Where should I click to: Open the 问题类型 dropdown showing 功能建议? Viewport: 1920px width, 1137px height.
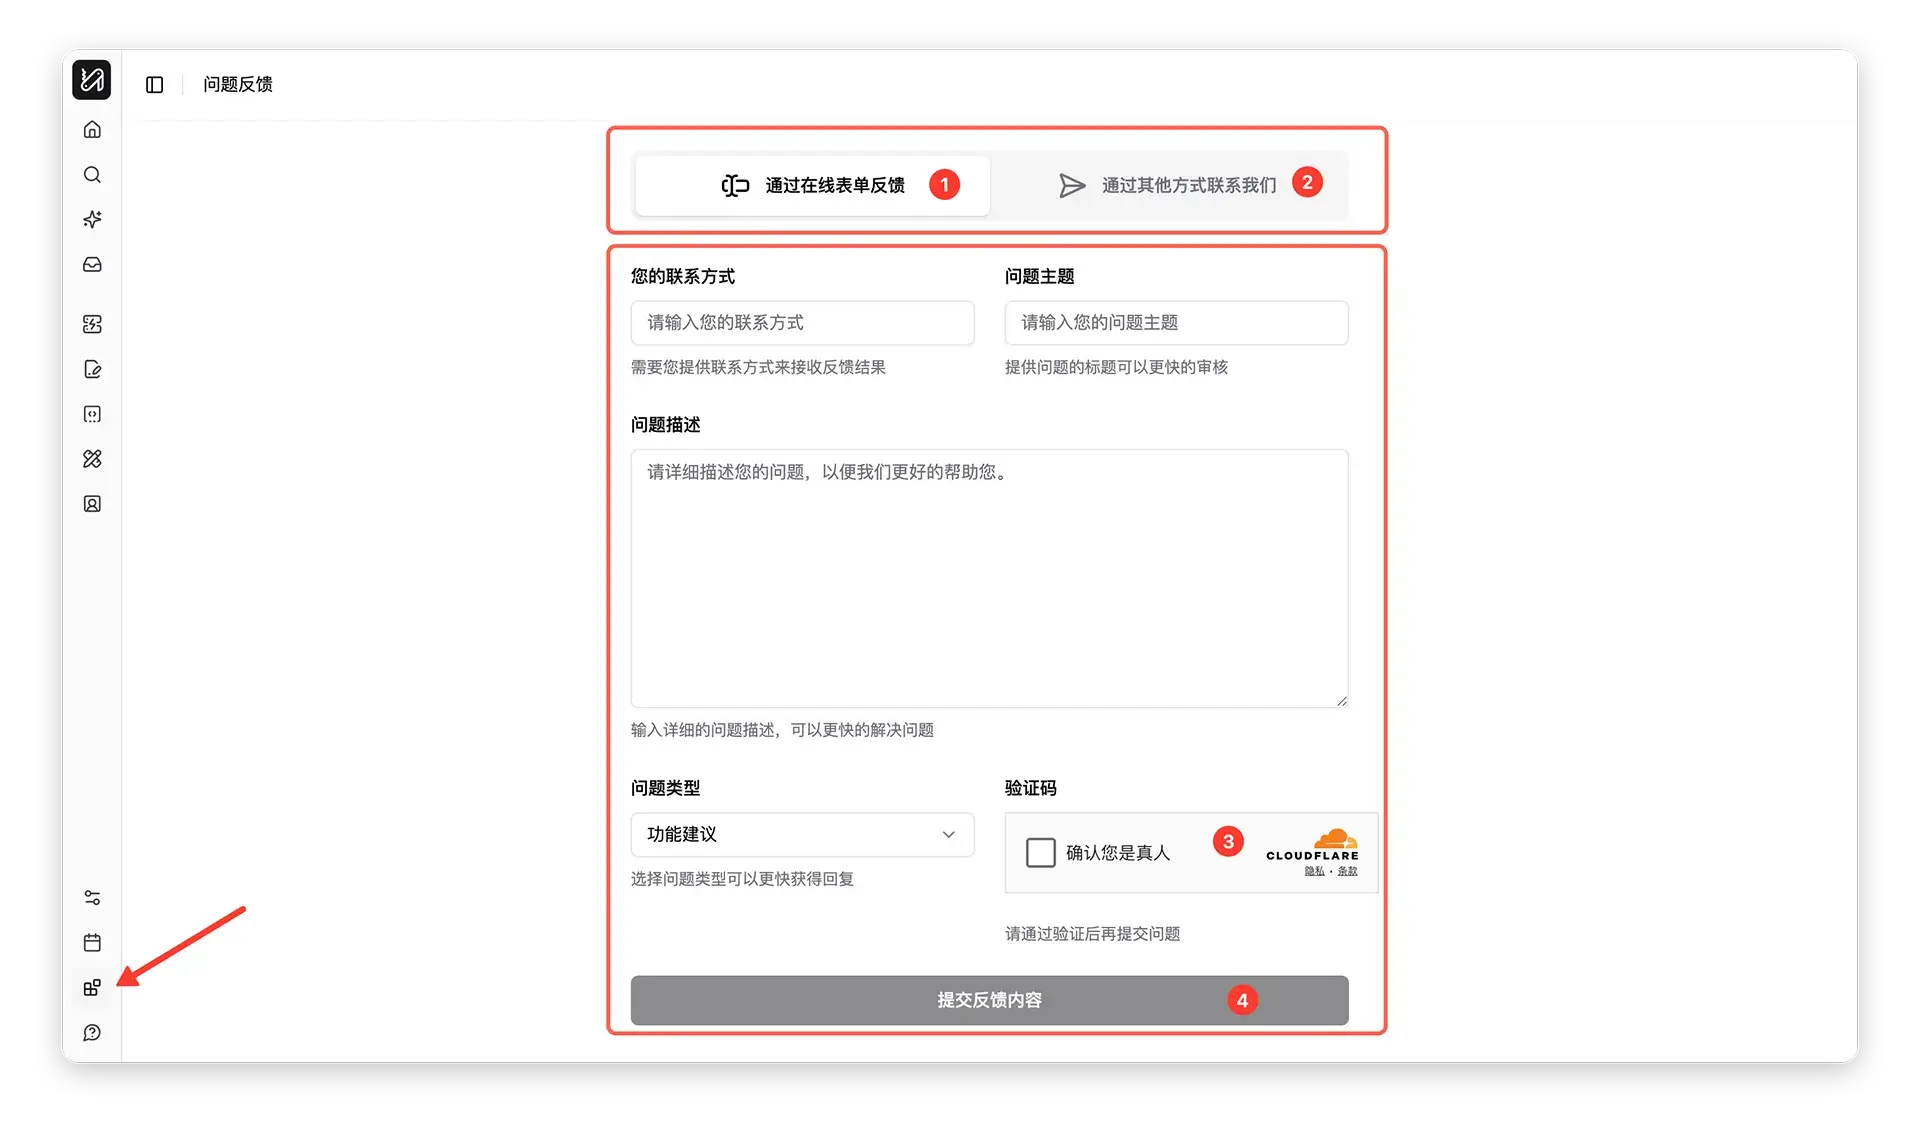tap(802, 835)
